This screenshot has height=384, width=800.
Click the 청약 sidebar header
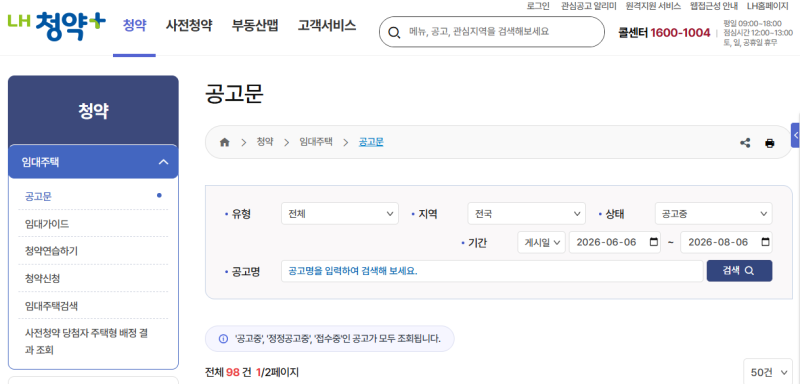[93, 111]
